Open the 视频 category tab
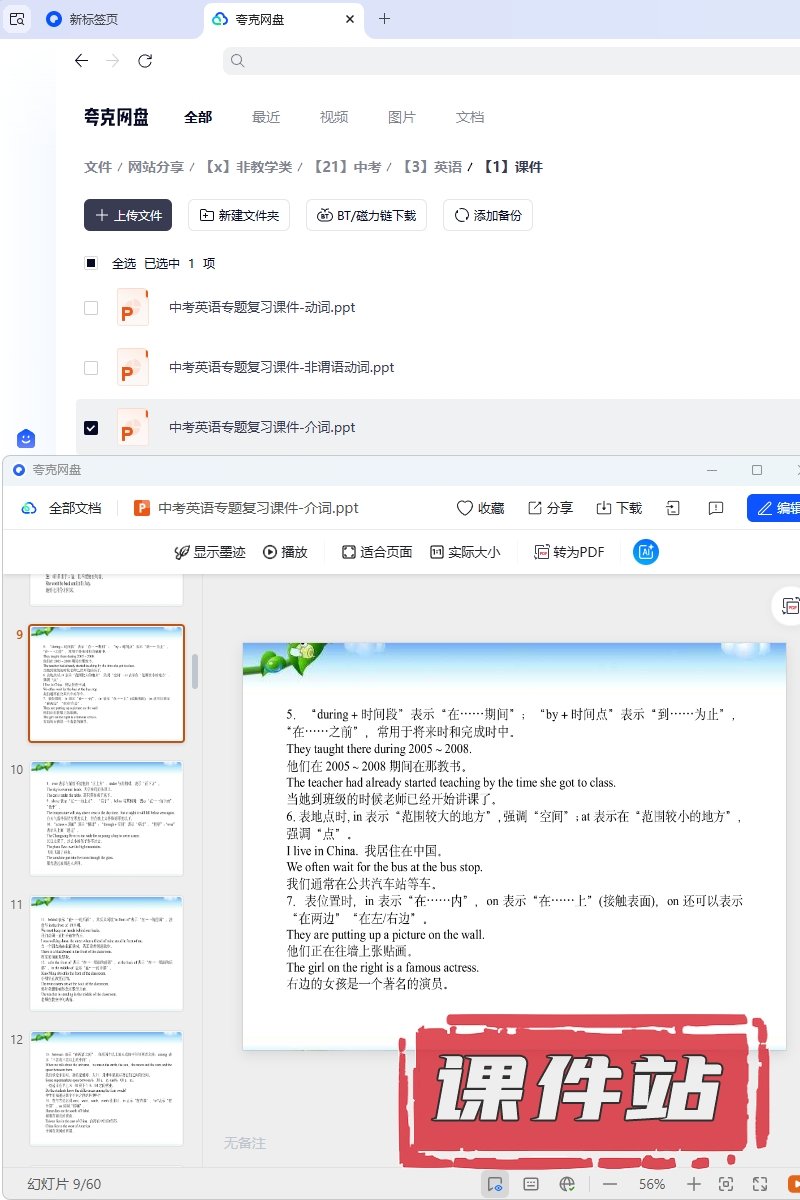The image size is (800, 1200). click(x=334, y=117)
